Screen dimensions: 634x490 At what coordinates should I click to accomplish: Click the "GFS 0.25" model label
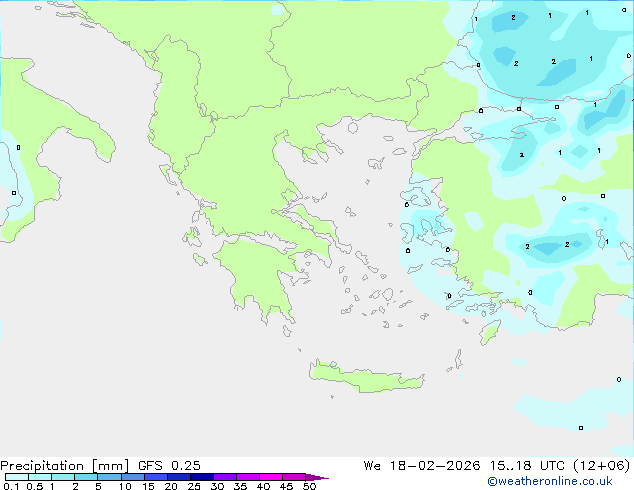pyautogui.click(x=169, y=466)
